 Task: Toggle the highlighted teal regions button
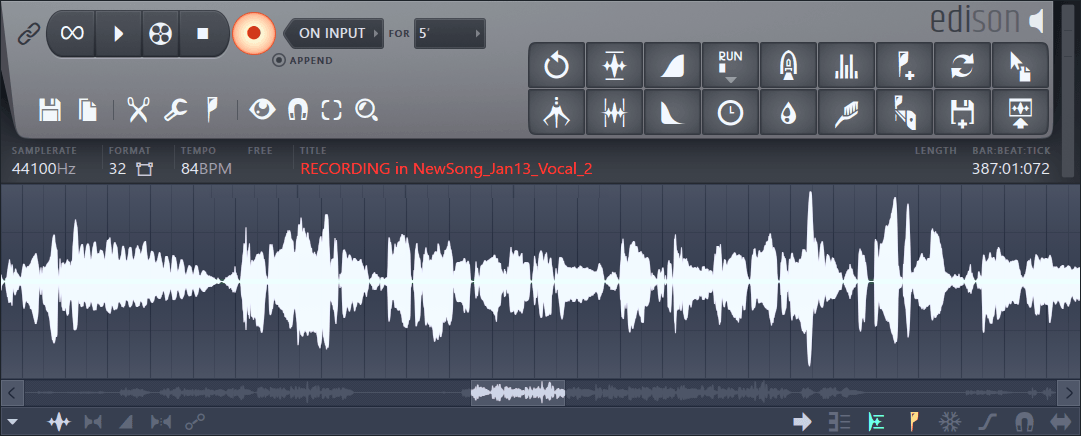pos(876,422)
